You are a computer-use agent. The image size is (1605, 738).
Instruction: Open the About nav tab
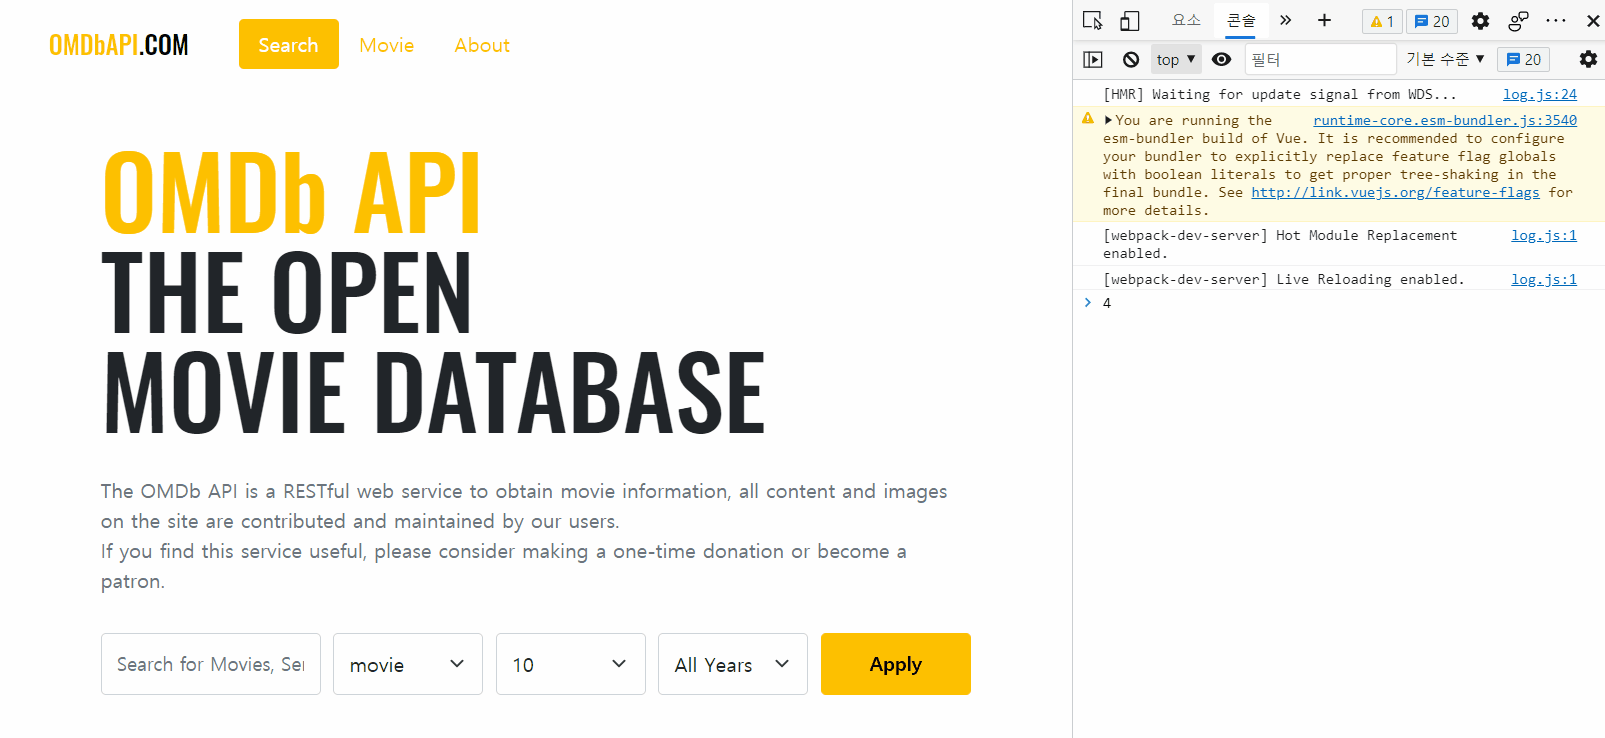[482, 45]
